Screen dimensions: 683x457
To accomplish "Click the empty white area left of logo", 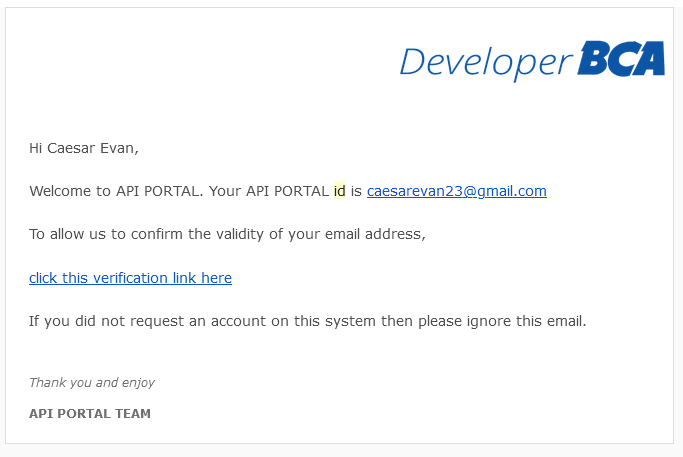I will 200,61.
